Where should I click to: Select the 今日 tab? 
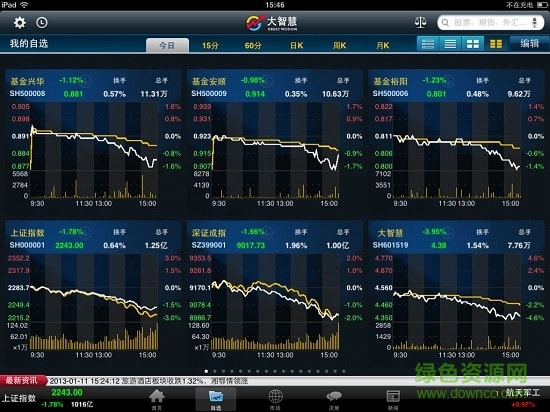[x=167, y=45]
